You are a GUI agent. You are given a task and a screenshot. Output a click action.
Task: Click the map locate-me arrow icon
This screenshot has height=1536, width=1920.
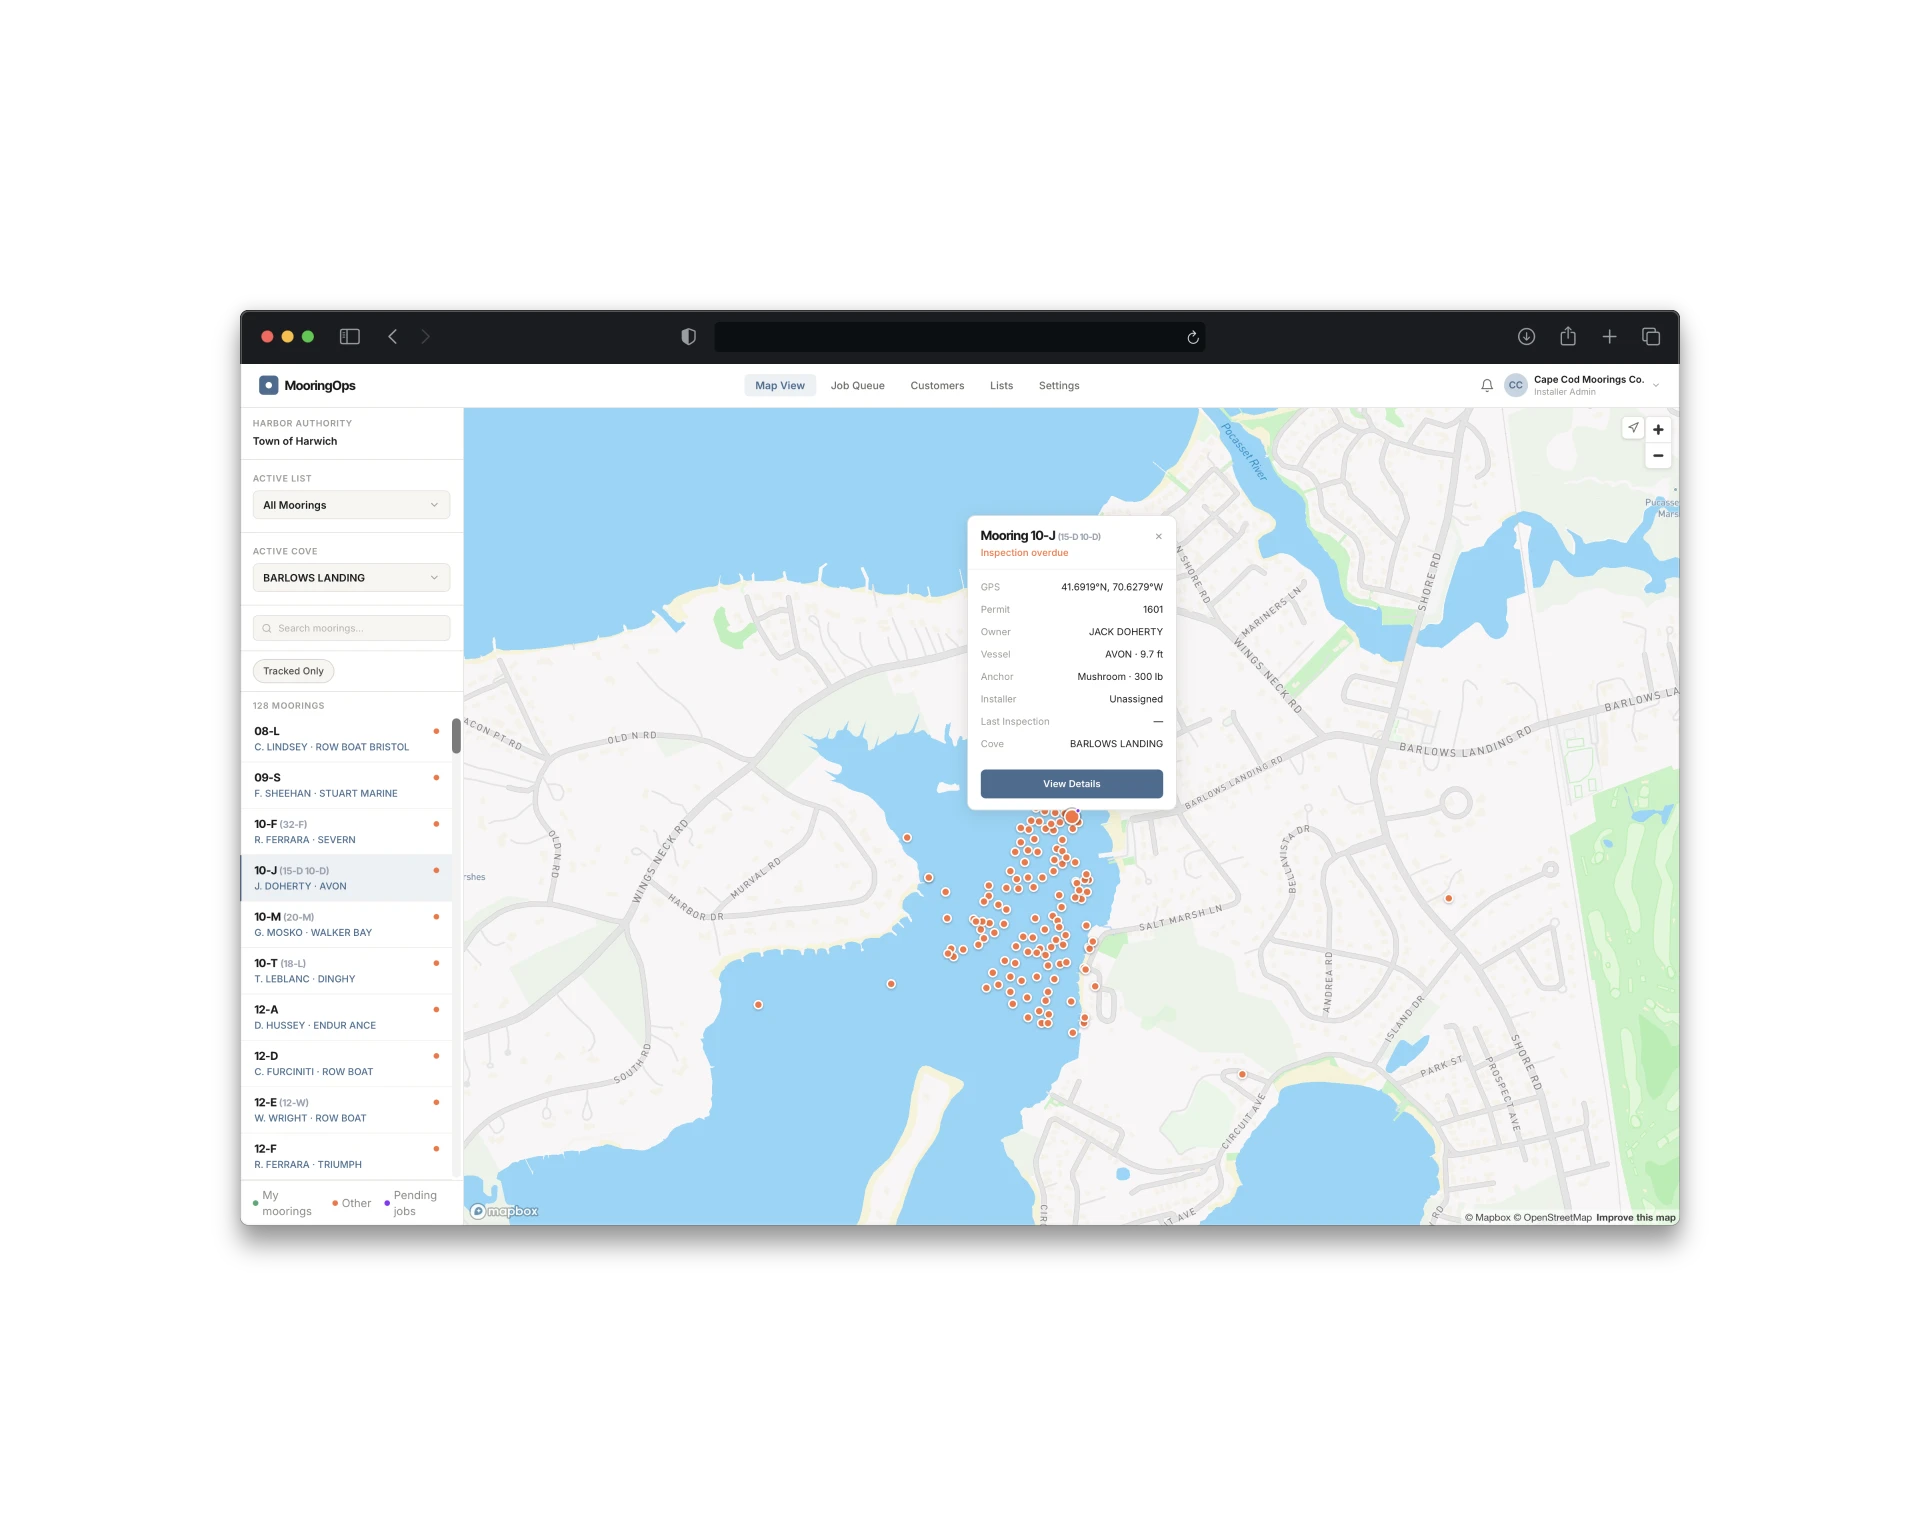(1633, 428)
